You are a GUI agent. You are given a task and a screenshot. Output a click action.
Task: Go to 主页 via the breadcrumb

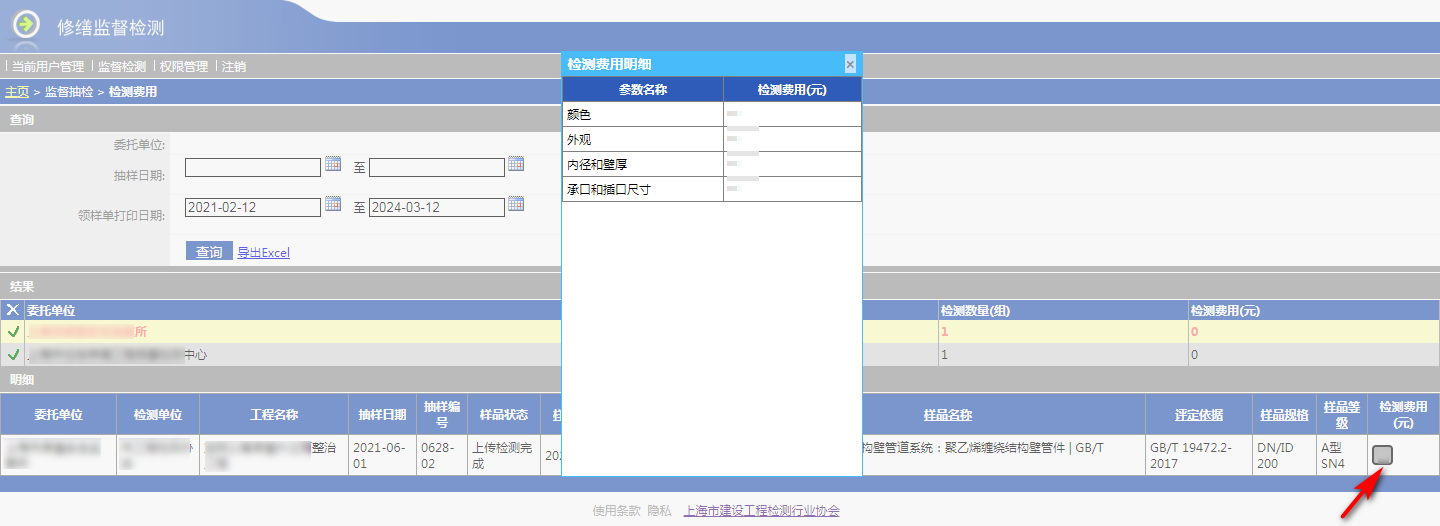pos(17,92)
